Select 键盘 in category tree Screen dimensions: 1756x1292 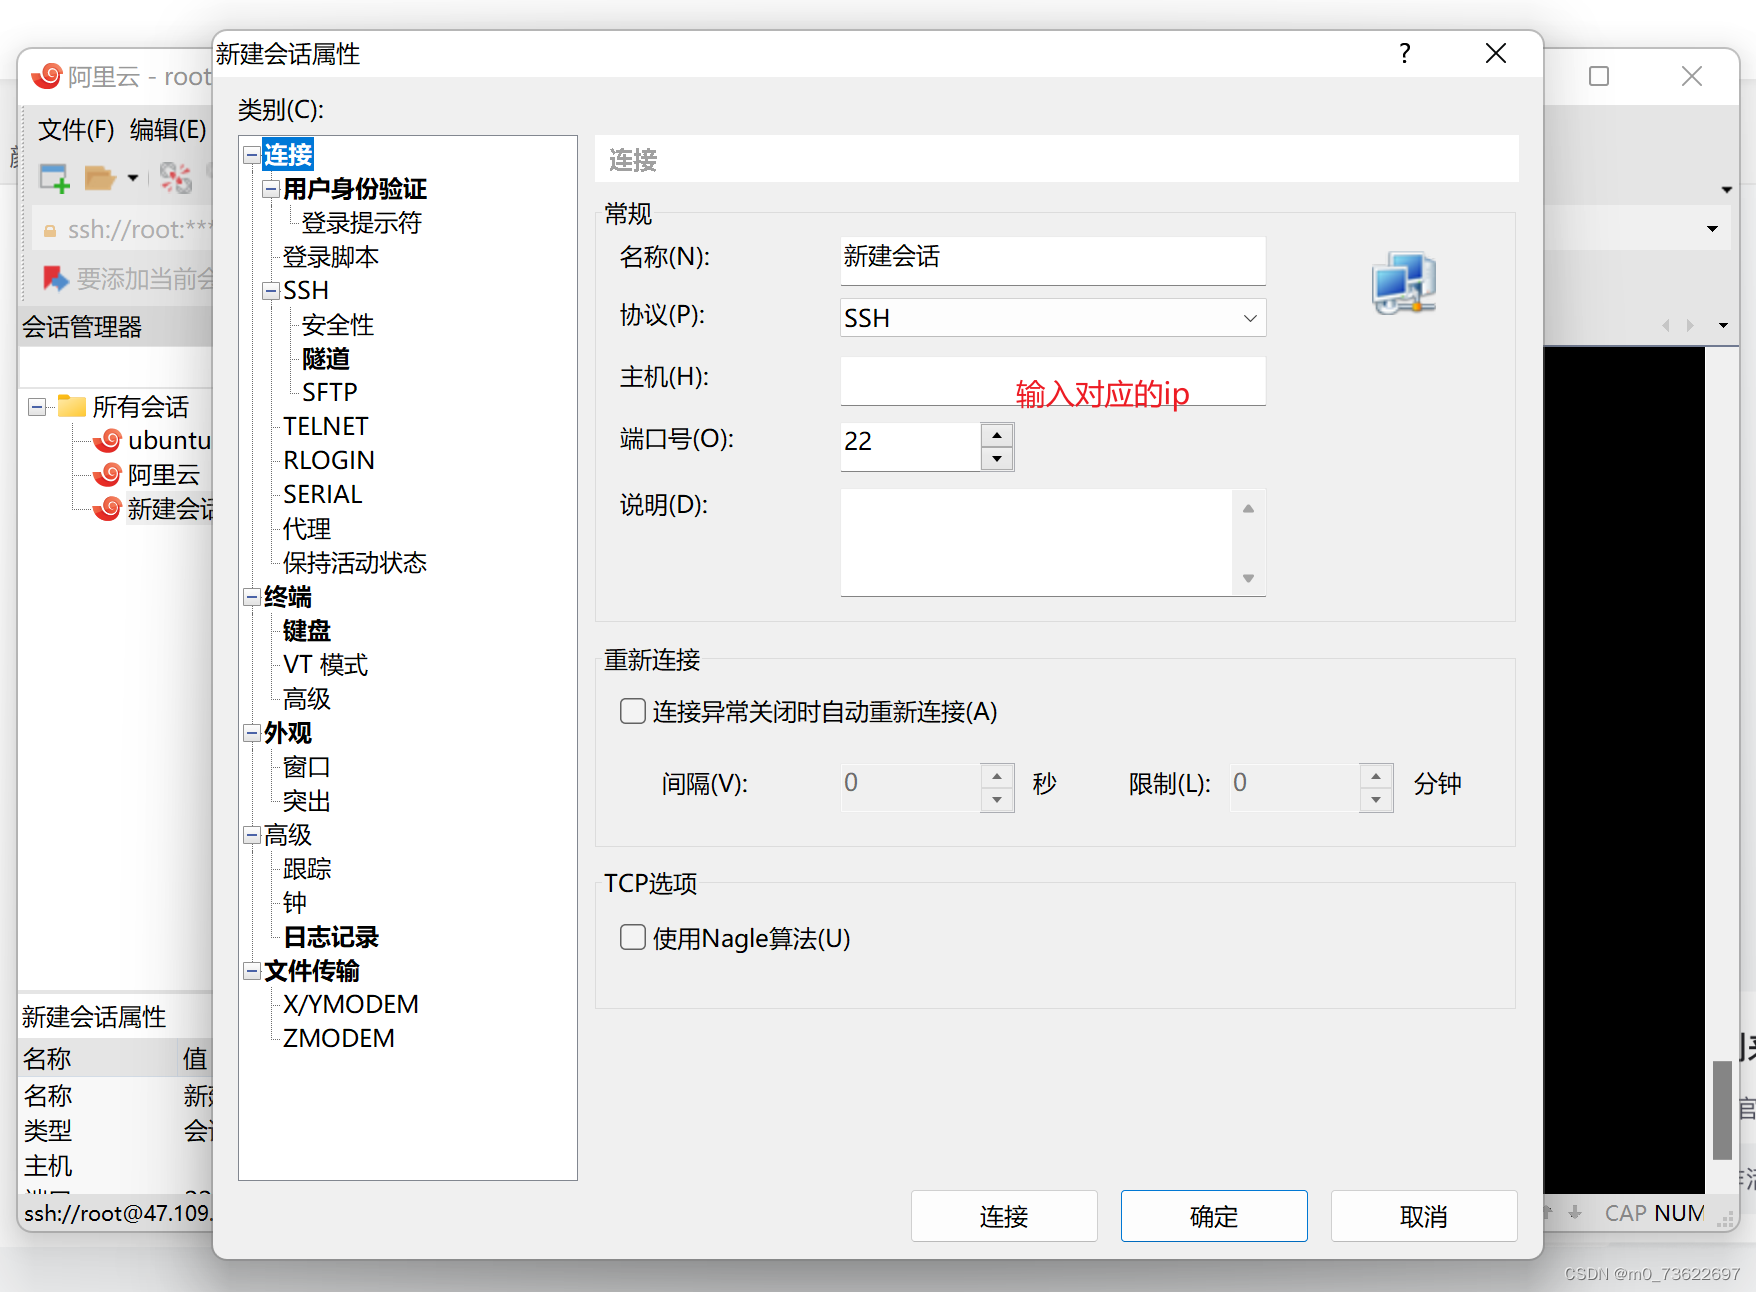(x=306, y=631)
